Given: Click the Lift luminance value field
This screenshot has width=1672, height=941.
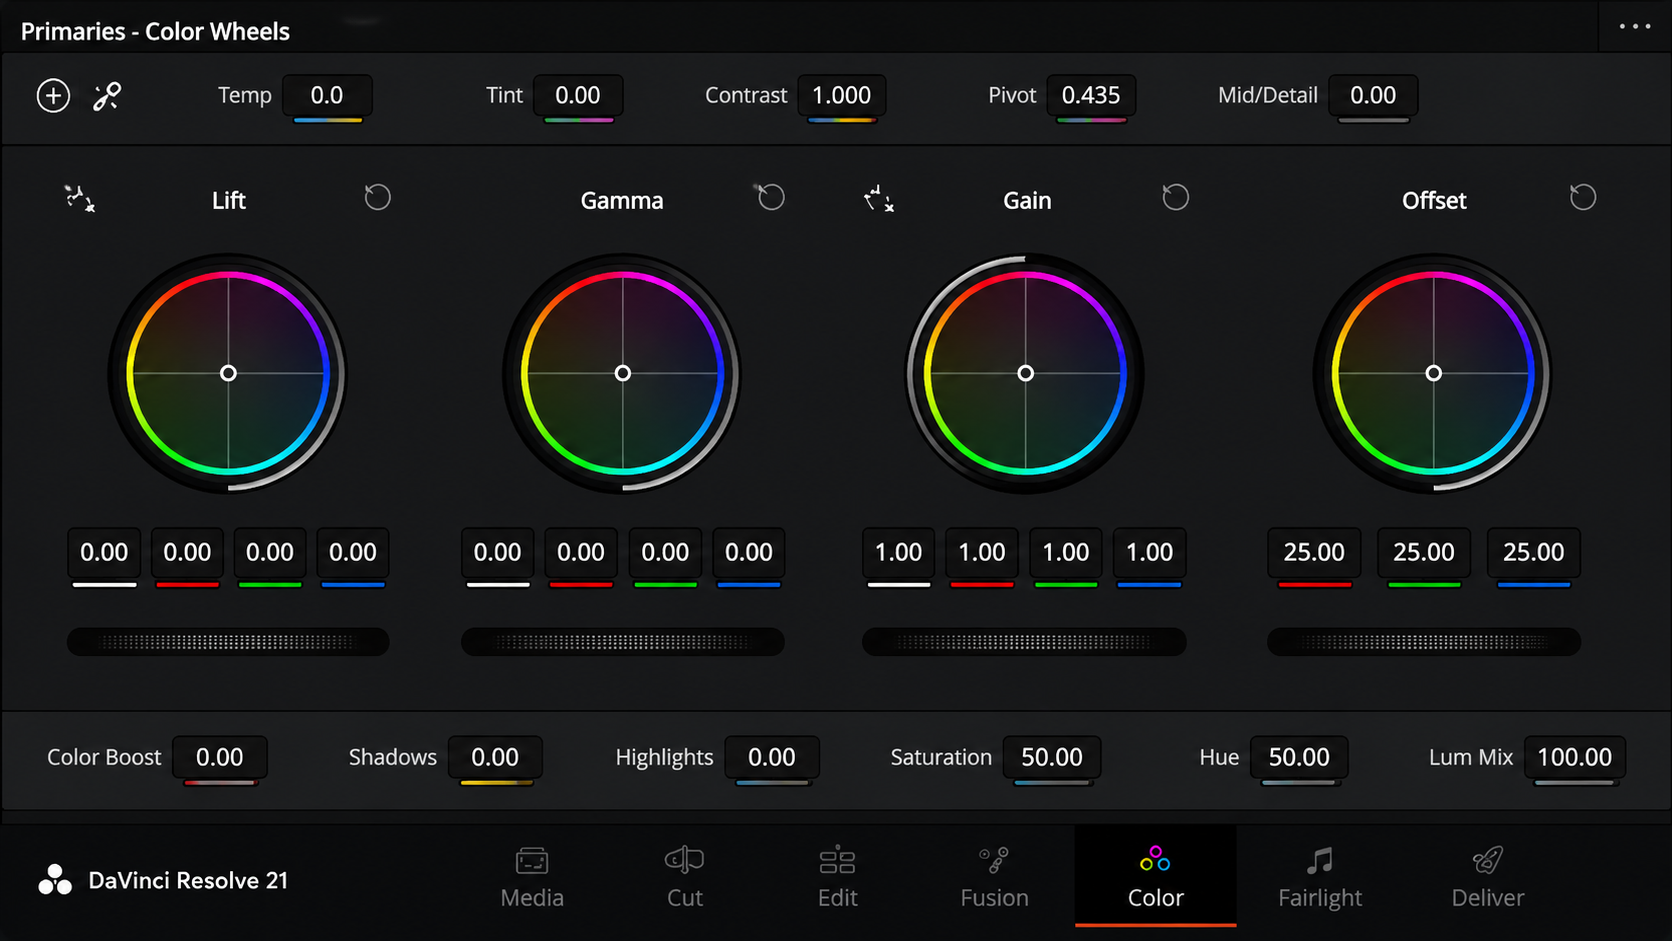Looking at the screenshot, I should (x=104, y=553).
